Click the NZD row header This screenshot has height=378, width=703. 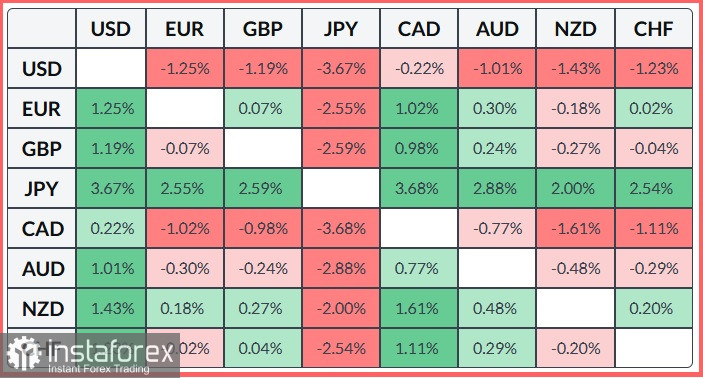(42, 308)
